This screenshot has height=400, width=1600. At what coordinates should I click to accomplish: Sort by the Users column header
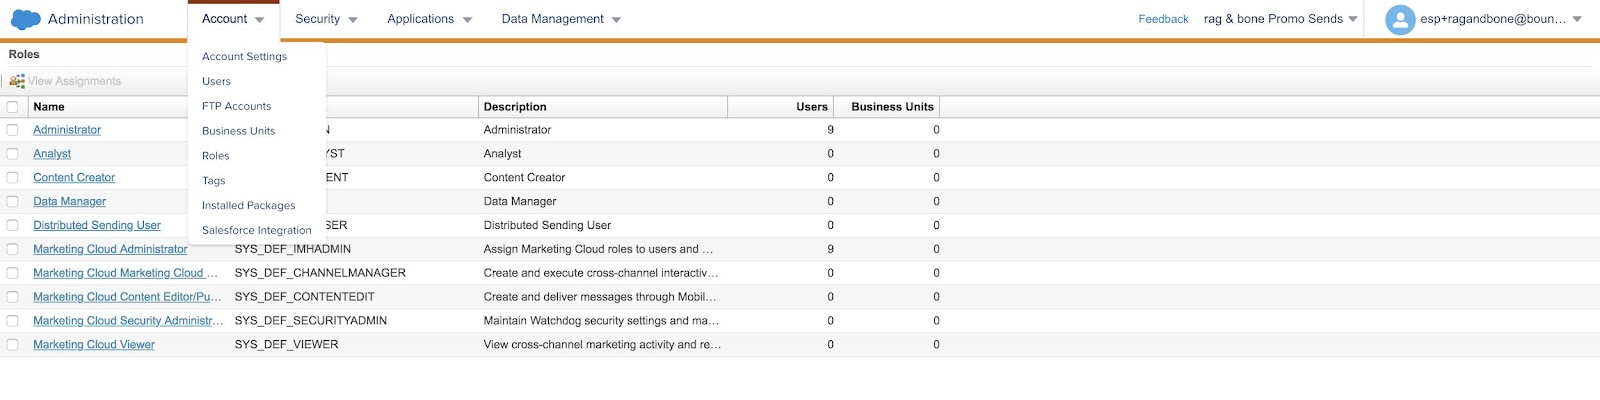point(812,107)
